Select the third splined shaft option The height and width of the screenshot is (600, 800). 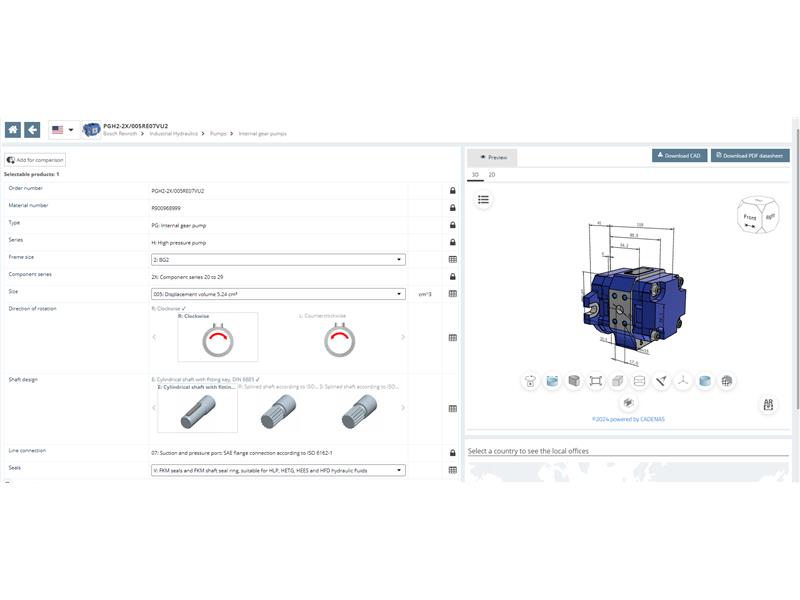359,408
